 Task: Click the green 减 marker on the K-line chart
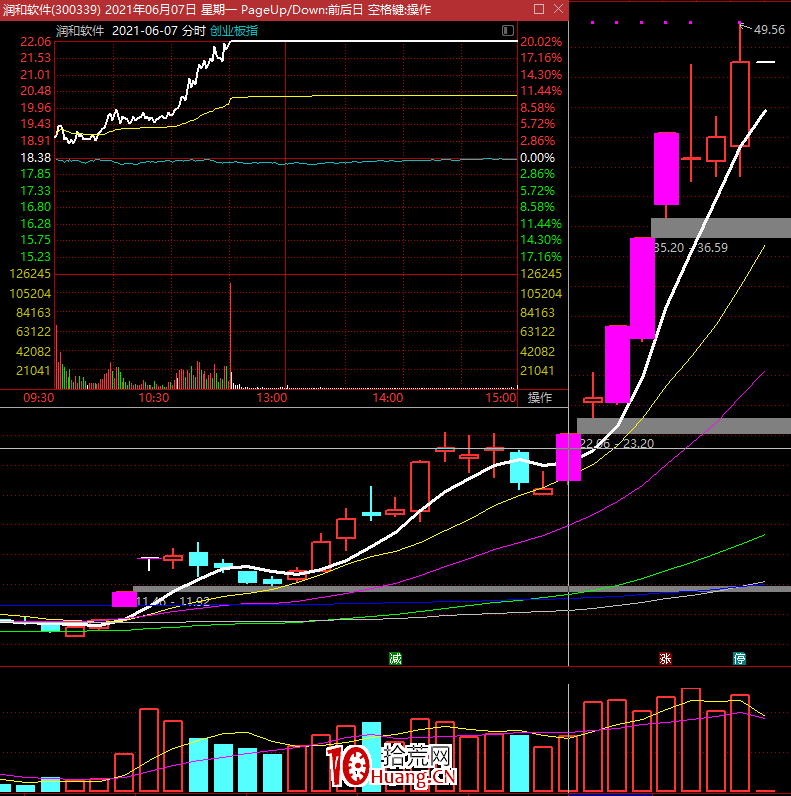point(395,658)
